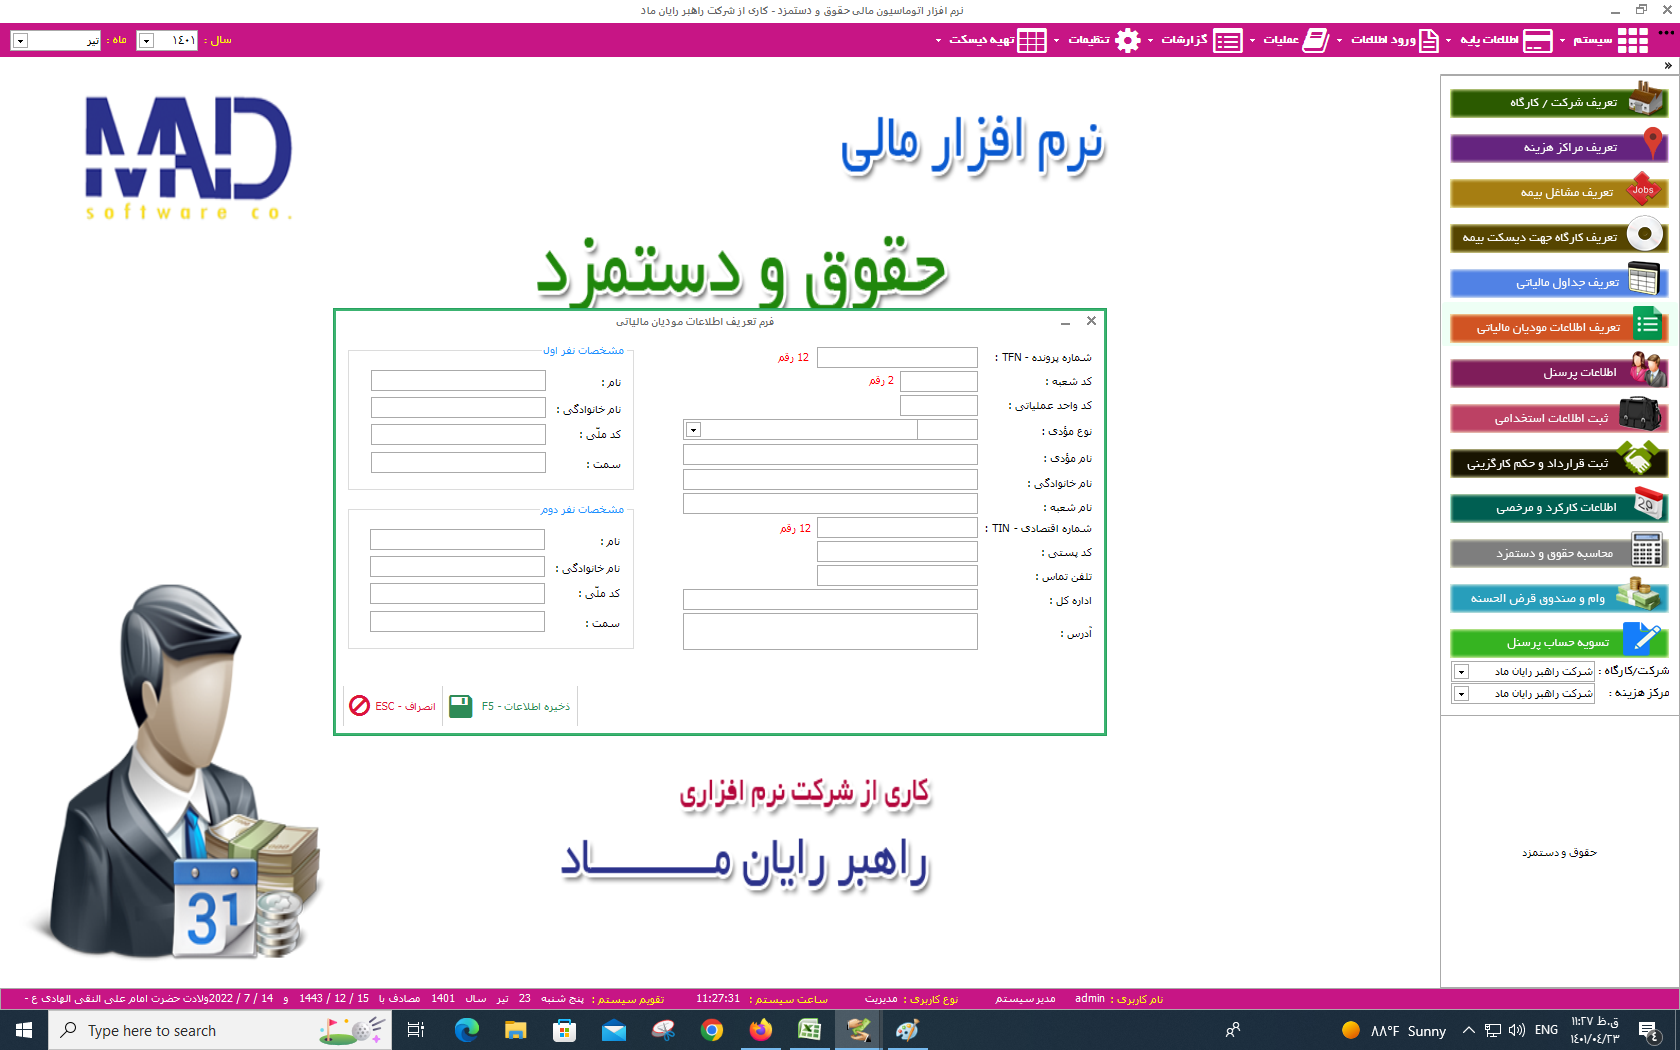The height and width of the screenshot is (1050, 1680).
Task: Open File Explorer from the taskbar
Action: tap(515, 1030)
